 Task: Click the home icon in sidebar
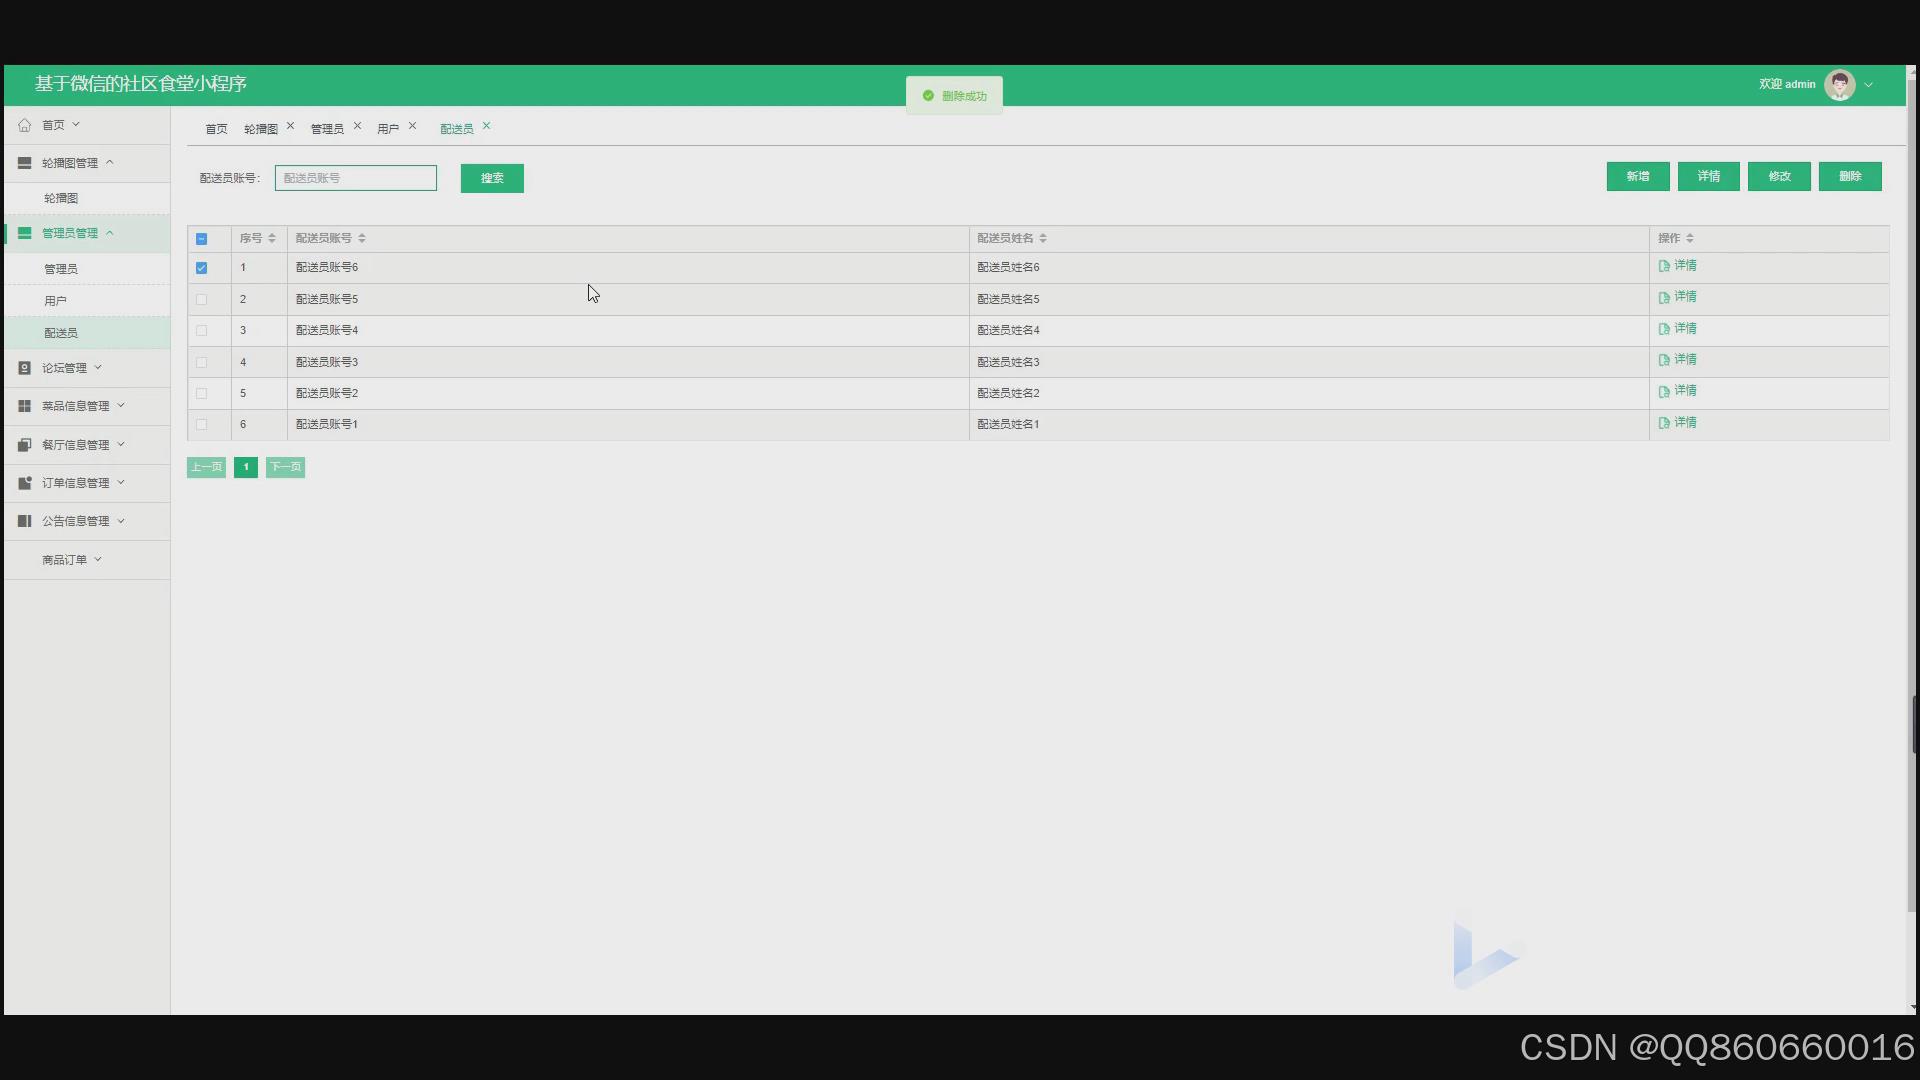25,125
